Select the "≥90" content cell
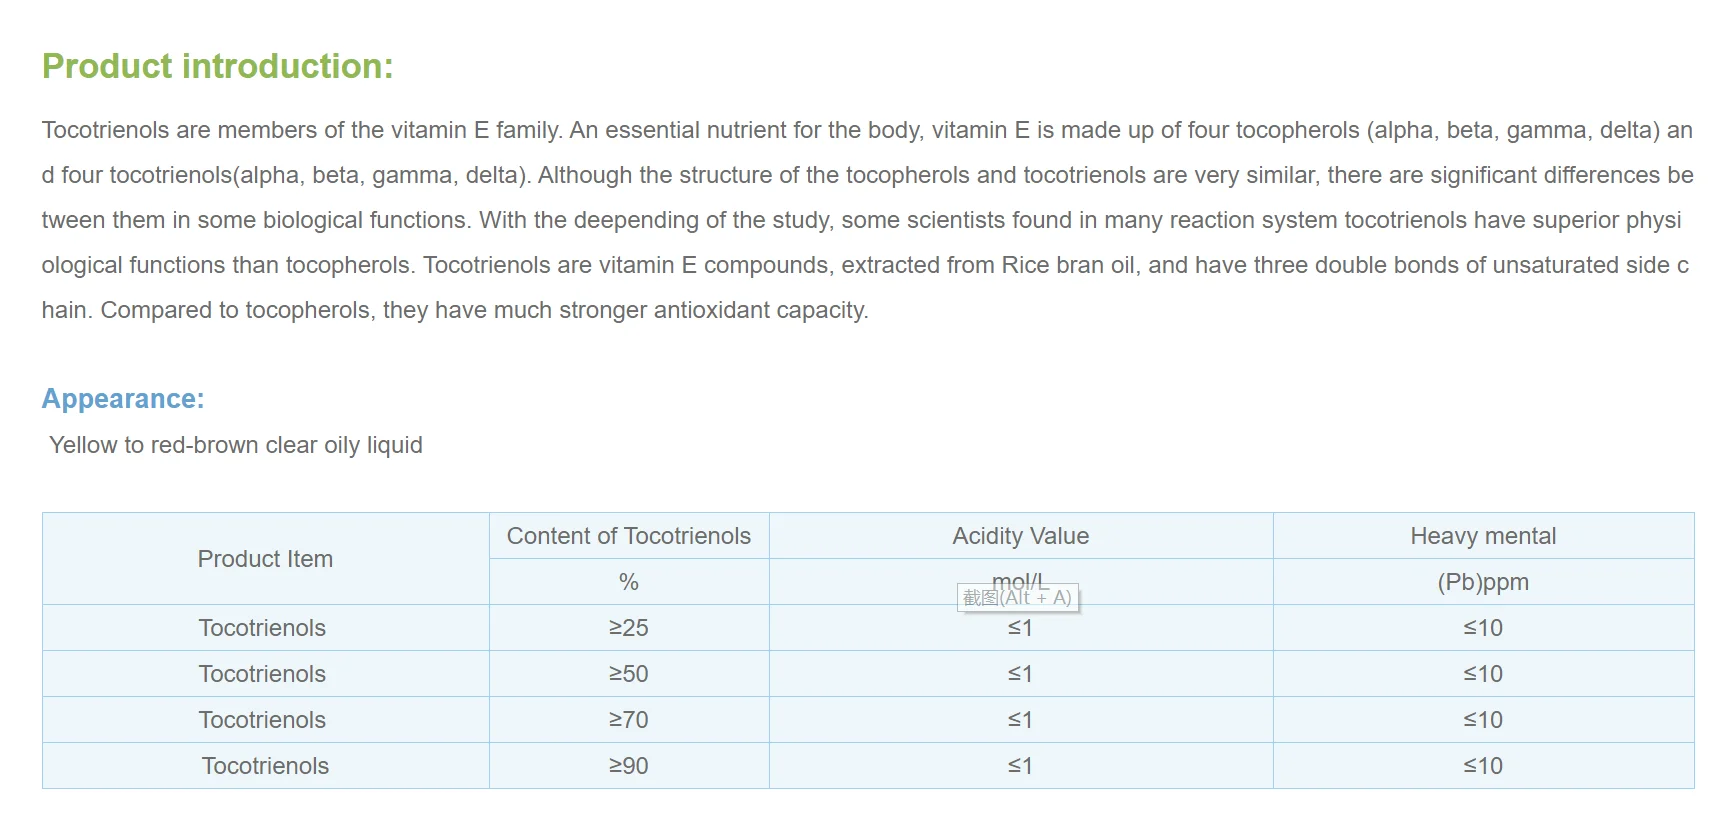This screenshot has height=821, width=1730. tap(628, 766)
